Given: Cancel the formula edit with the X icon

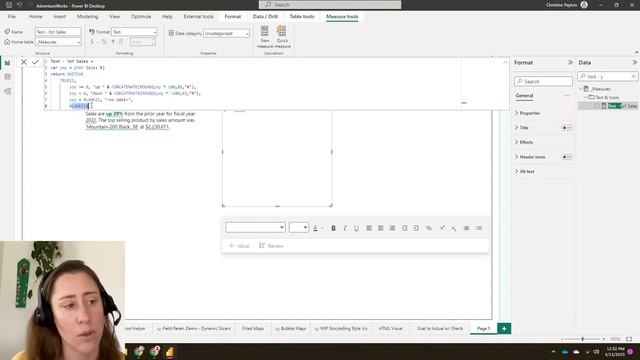Looking at the screenshot, I should [24, 62].
